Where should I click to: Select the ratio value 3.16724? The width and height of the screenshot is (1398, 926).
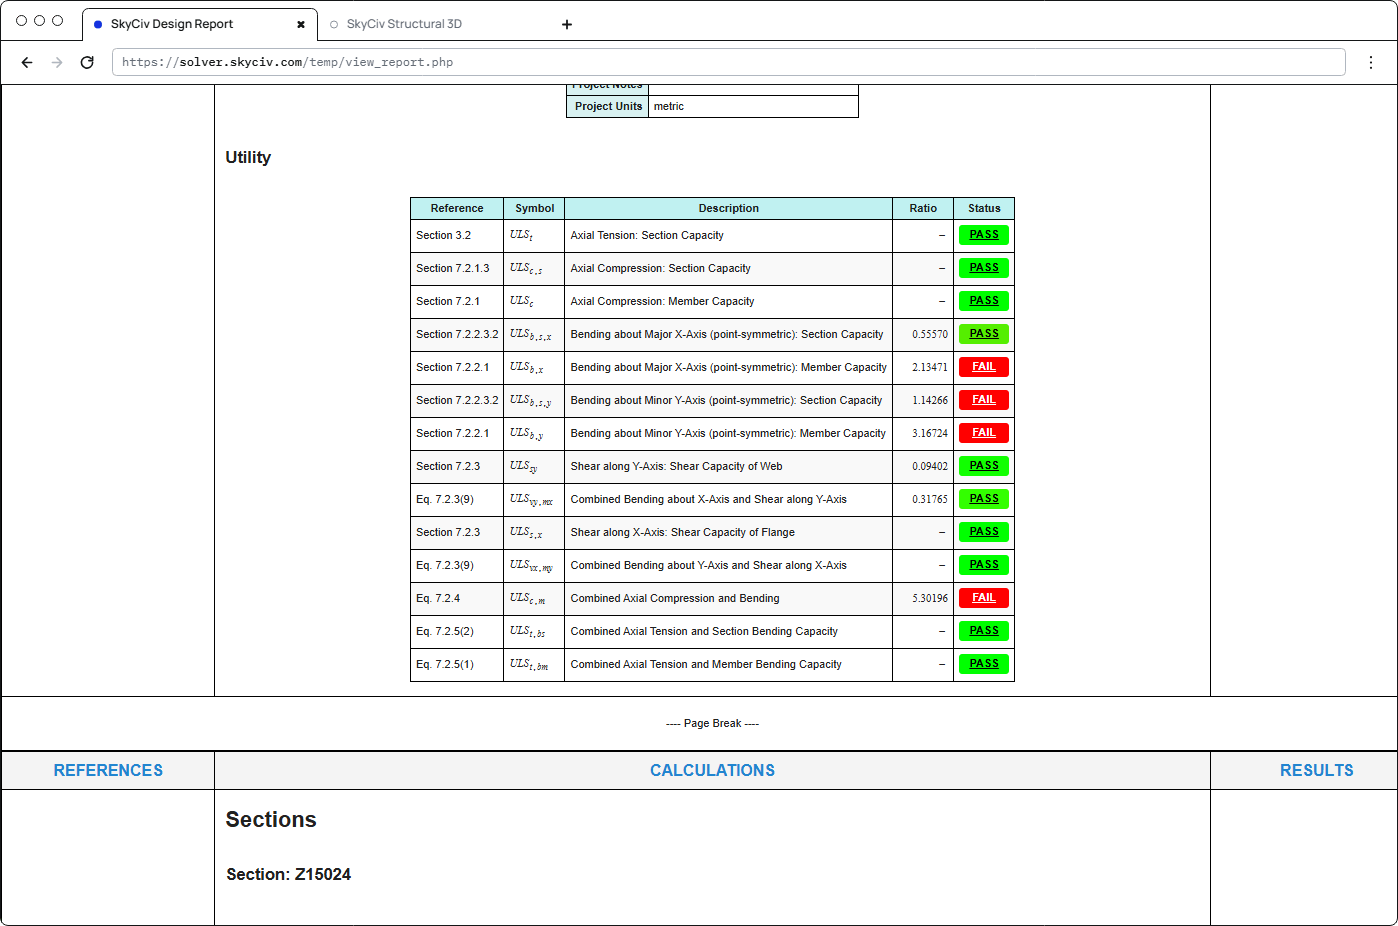click(x=930, y=433)
